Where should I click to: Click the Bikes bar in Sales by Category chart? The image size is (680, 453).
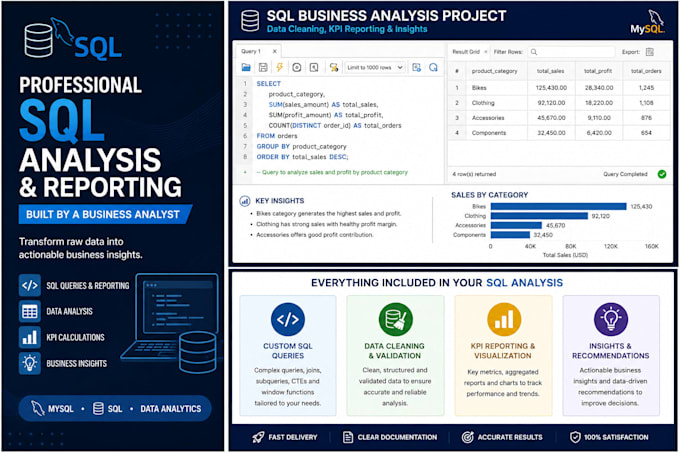click(x=559, y=206)
